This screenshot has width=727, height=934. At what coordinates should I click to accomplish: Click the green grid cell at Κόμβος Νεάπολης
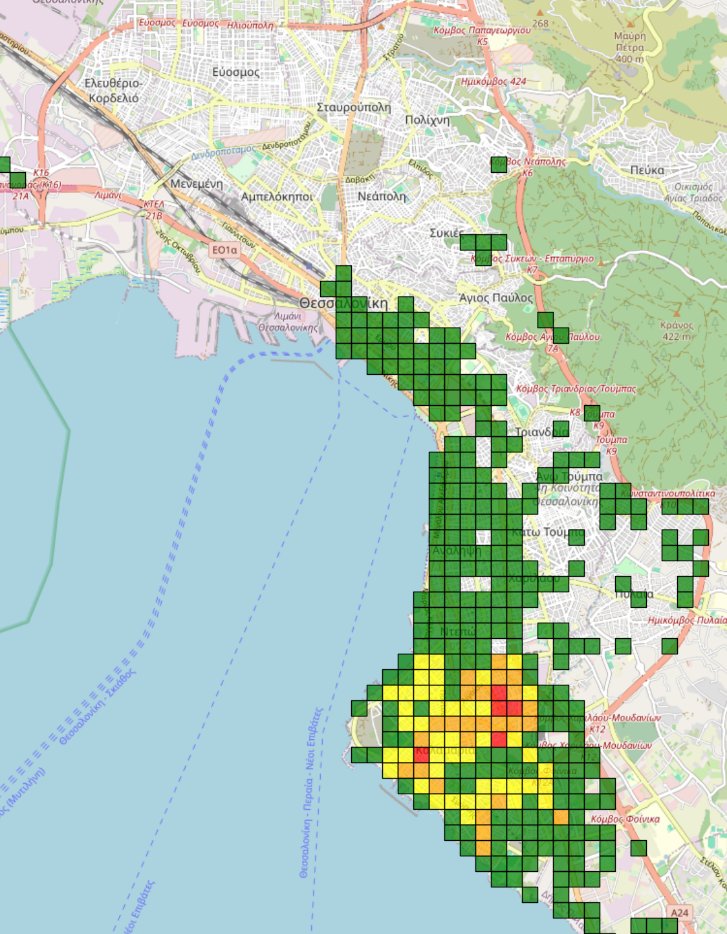(x=499, y=164)
